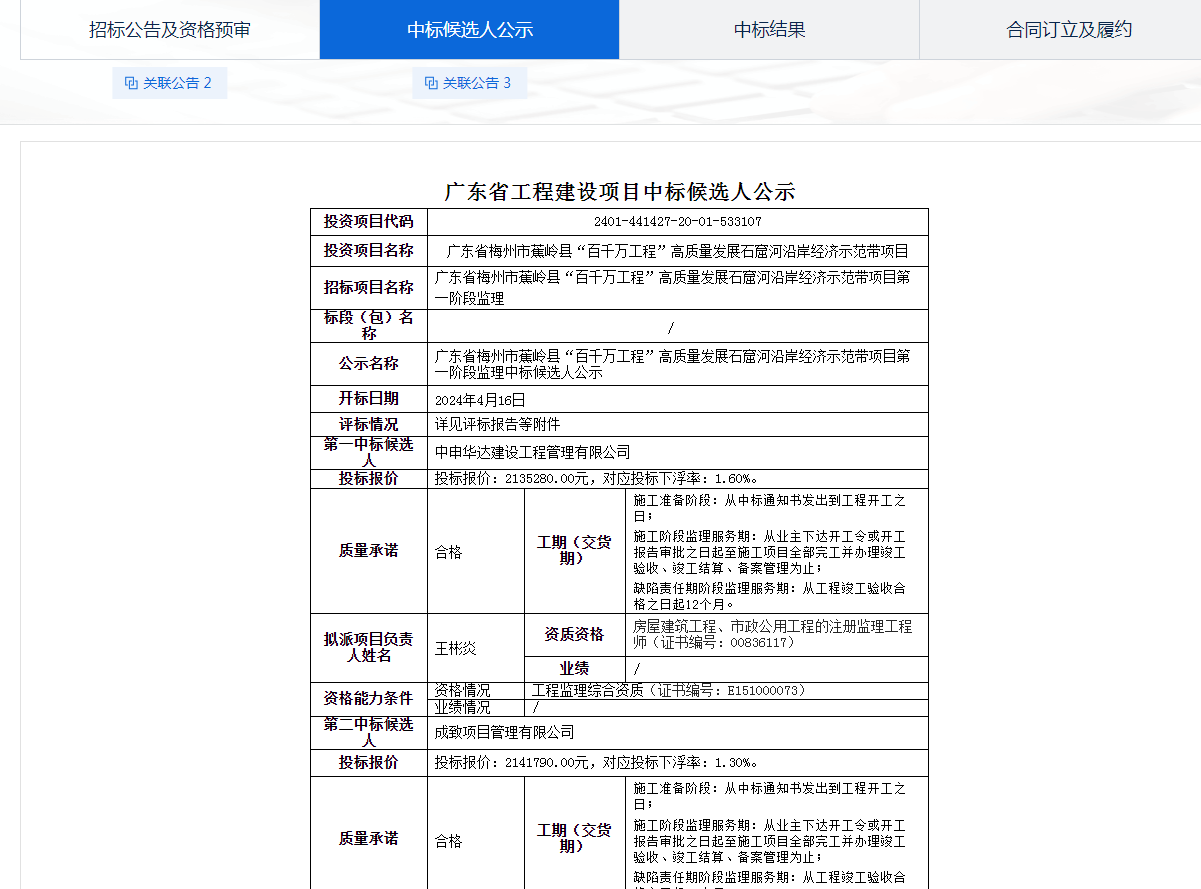Select the 中标候选人公示 tab
This screenshot has width=1201, height=889.
[470, 30]
